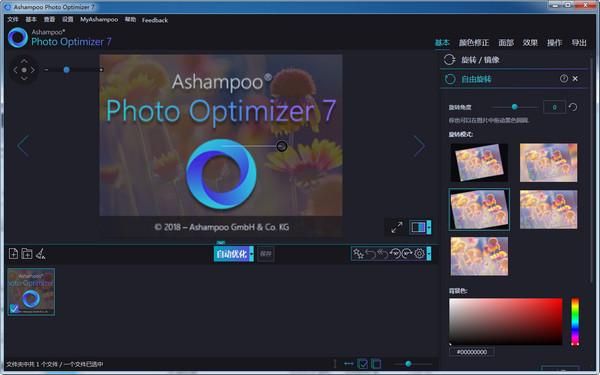Click the broom clear-list icon
Image resolution: width=600 pixels, height=375 pixels.
tap(41, 253)
